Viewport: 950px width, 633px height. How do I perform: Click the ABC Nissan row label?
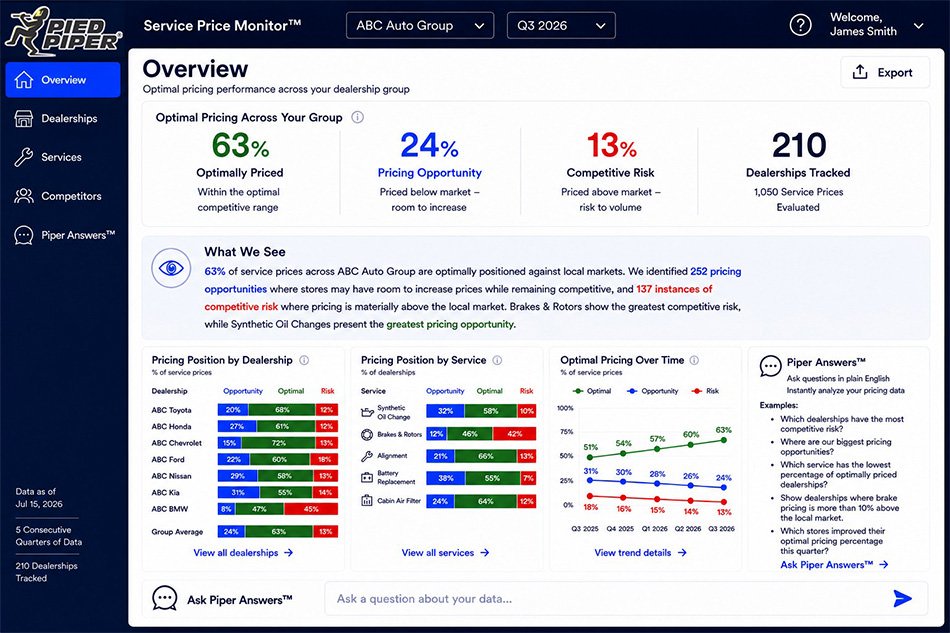tap(171, 476)
